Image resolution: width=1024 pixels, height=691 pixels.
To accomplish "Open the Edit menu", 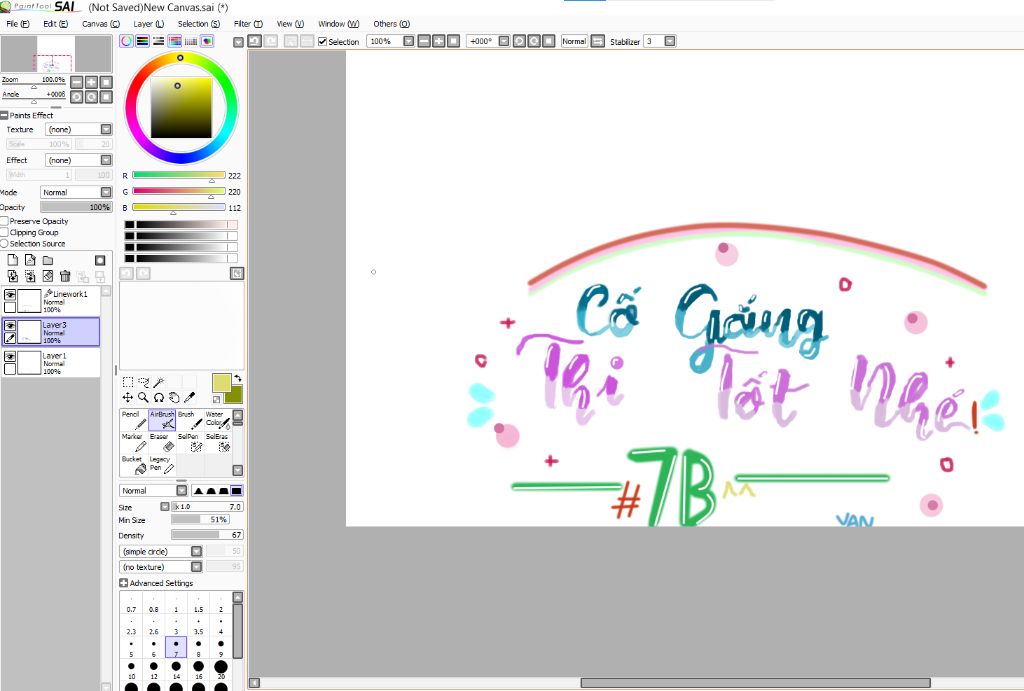I will point(56,24).
